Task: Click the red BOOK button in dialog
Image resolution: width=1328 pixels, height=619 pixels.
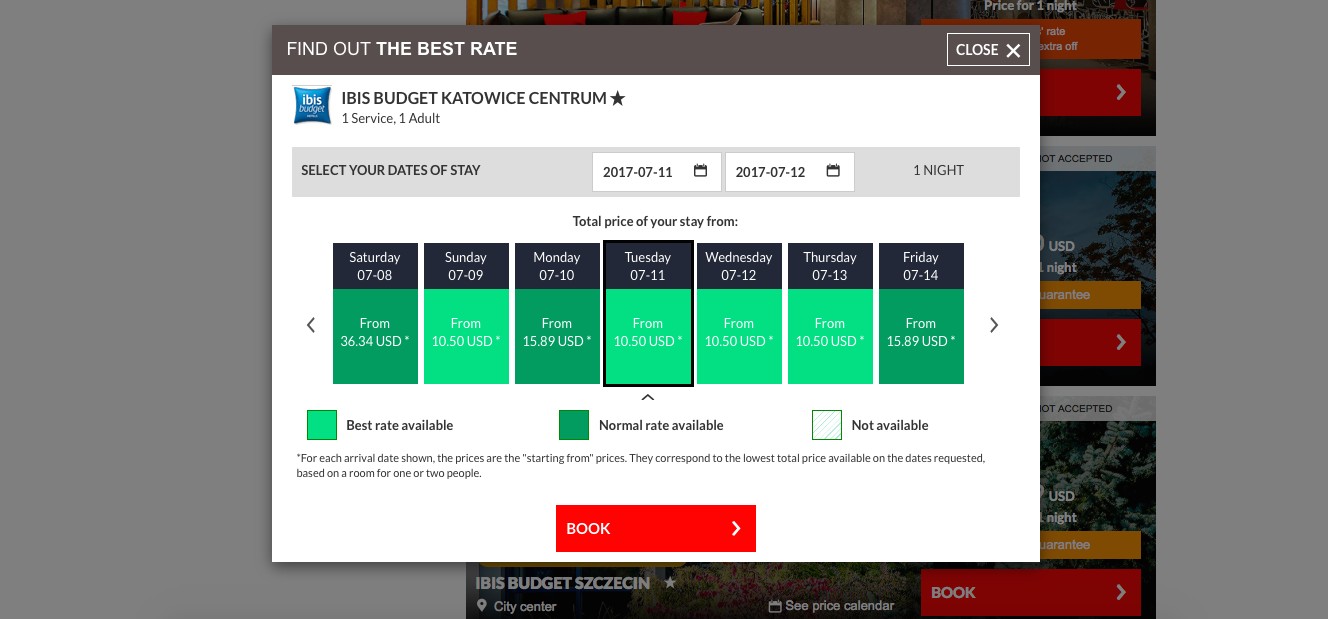Action: pos(656,528)
